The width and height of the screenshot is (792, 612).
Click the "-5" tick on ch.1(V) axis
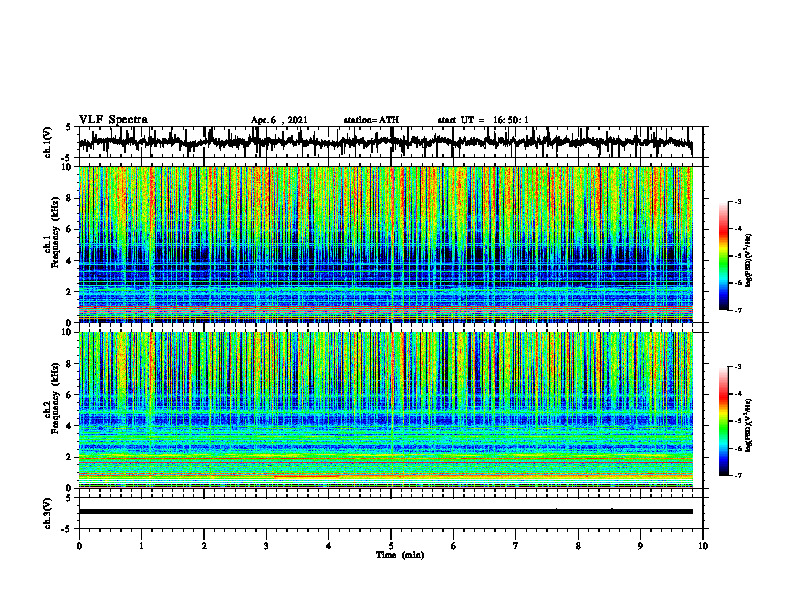tap(66, 158)
